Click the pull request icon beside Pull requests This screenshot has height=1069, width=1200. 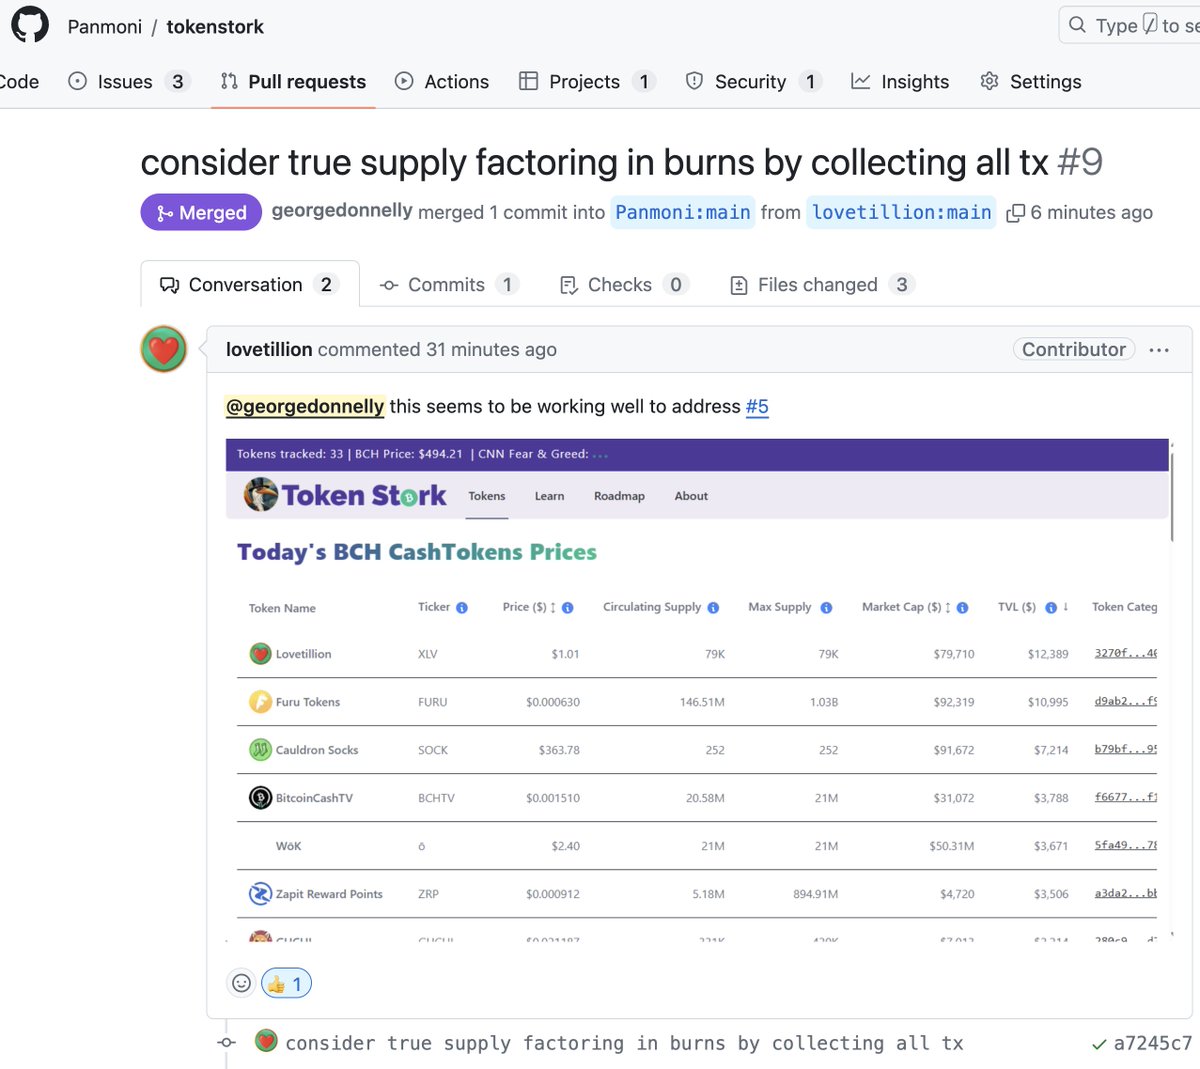[x=228, y=81]
